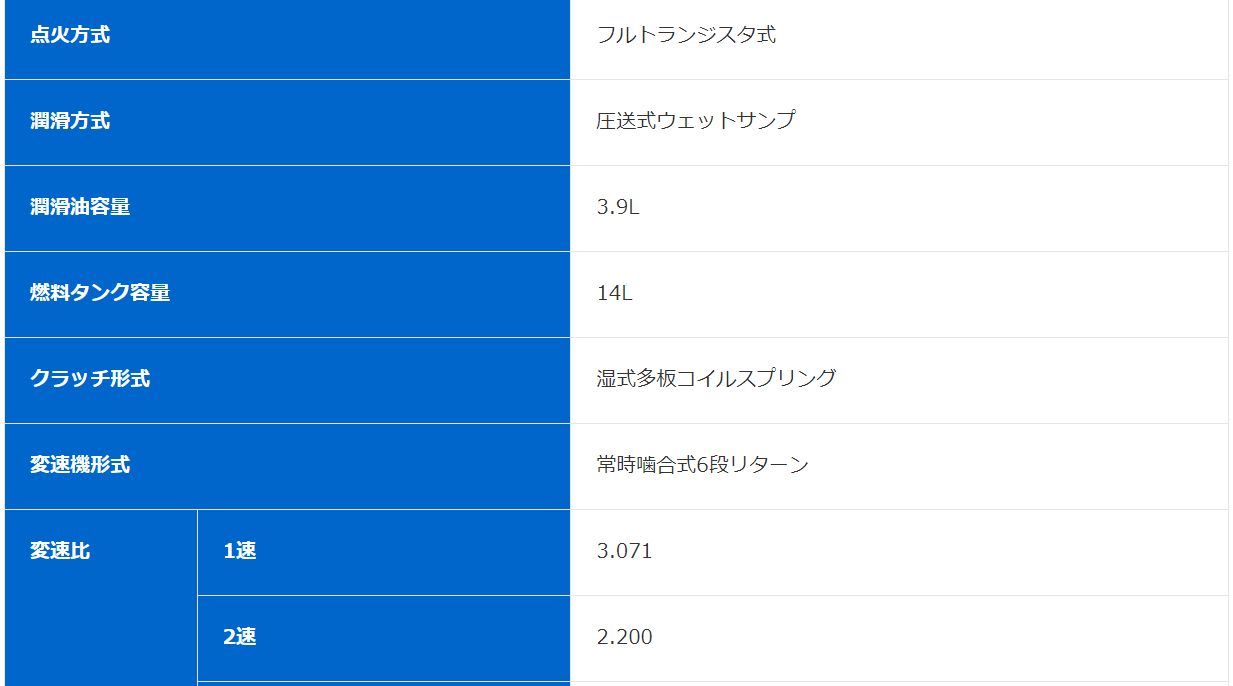Select the 3.071 gear ratio value
The image size is (1233, 686).
click(x=625, y=551)
